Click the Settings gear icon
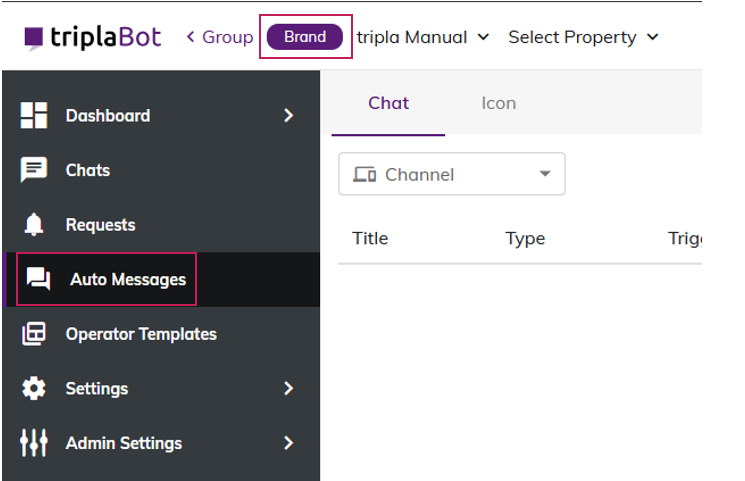 34,388
